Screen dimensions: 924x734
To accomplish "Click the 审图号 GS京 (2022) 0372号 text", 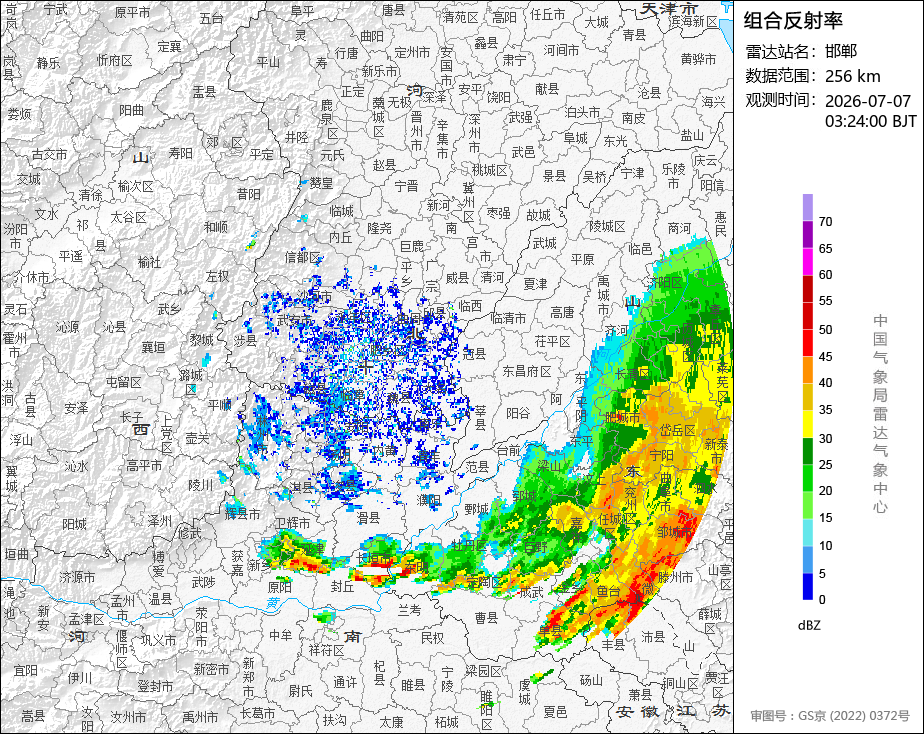I will pos(830,716).
